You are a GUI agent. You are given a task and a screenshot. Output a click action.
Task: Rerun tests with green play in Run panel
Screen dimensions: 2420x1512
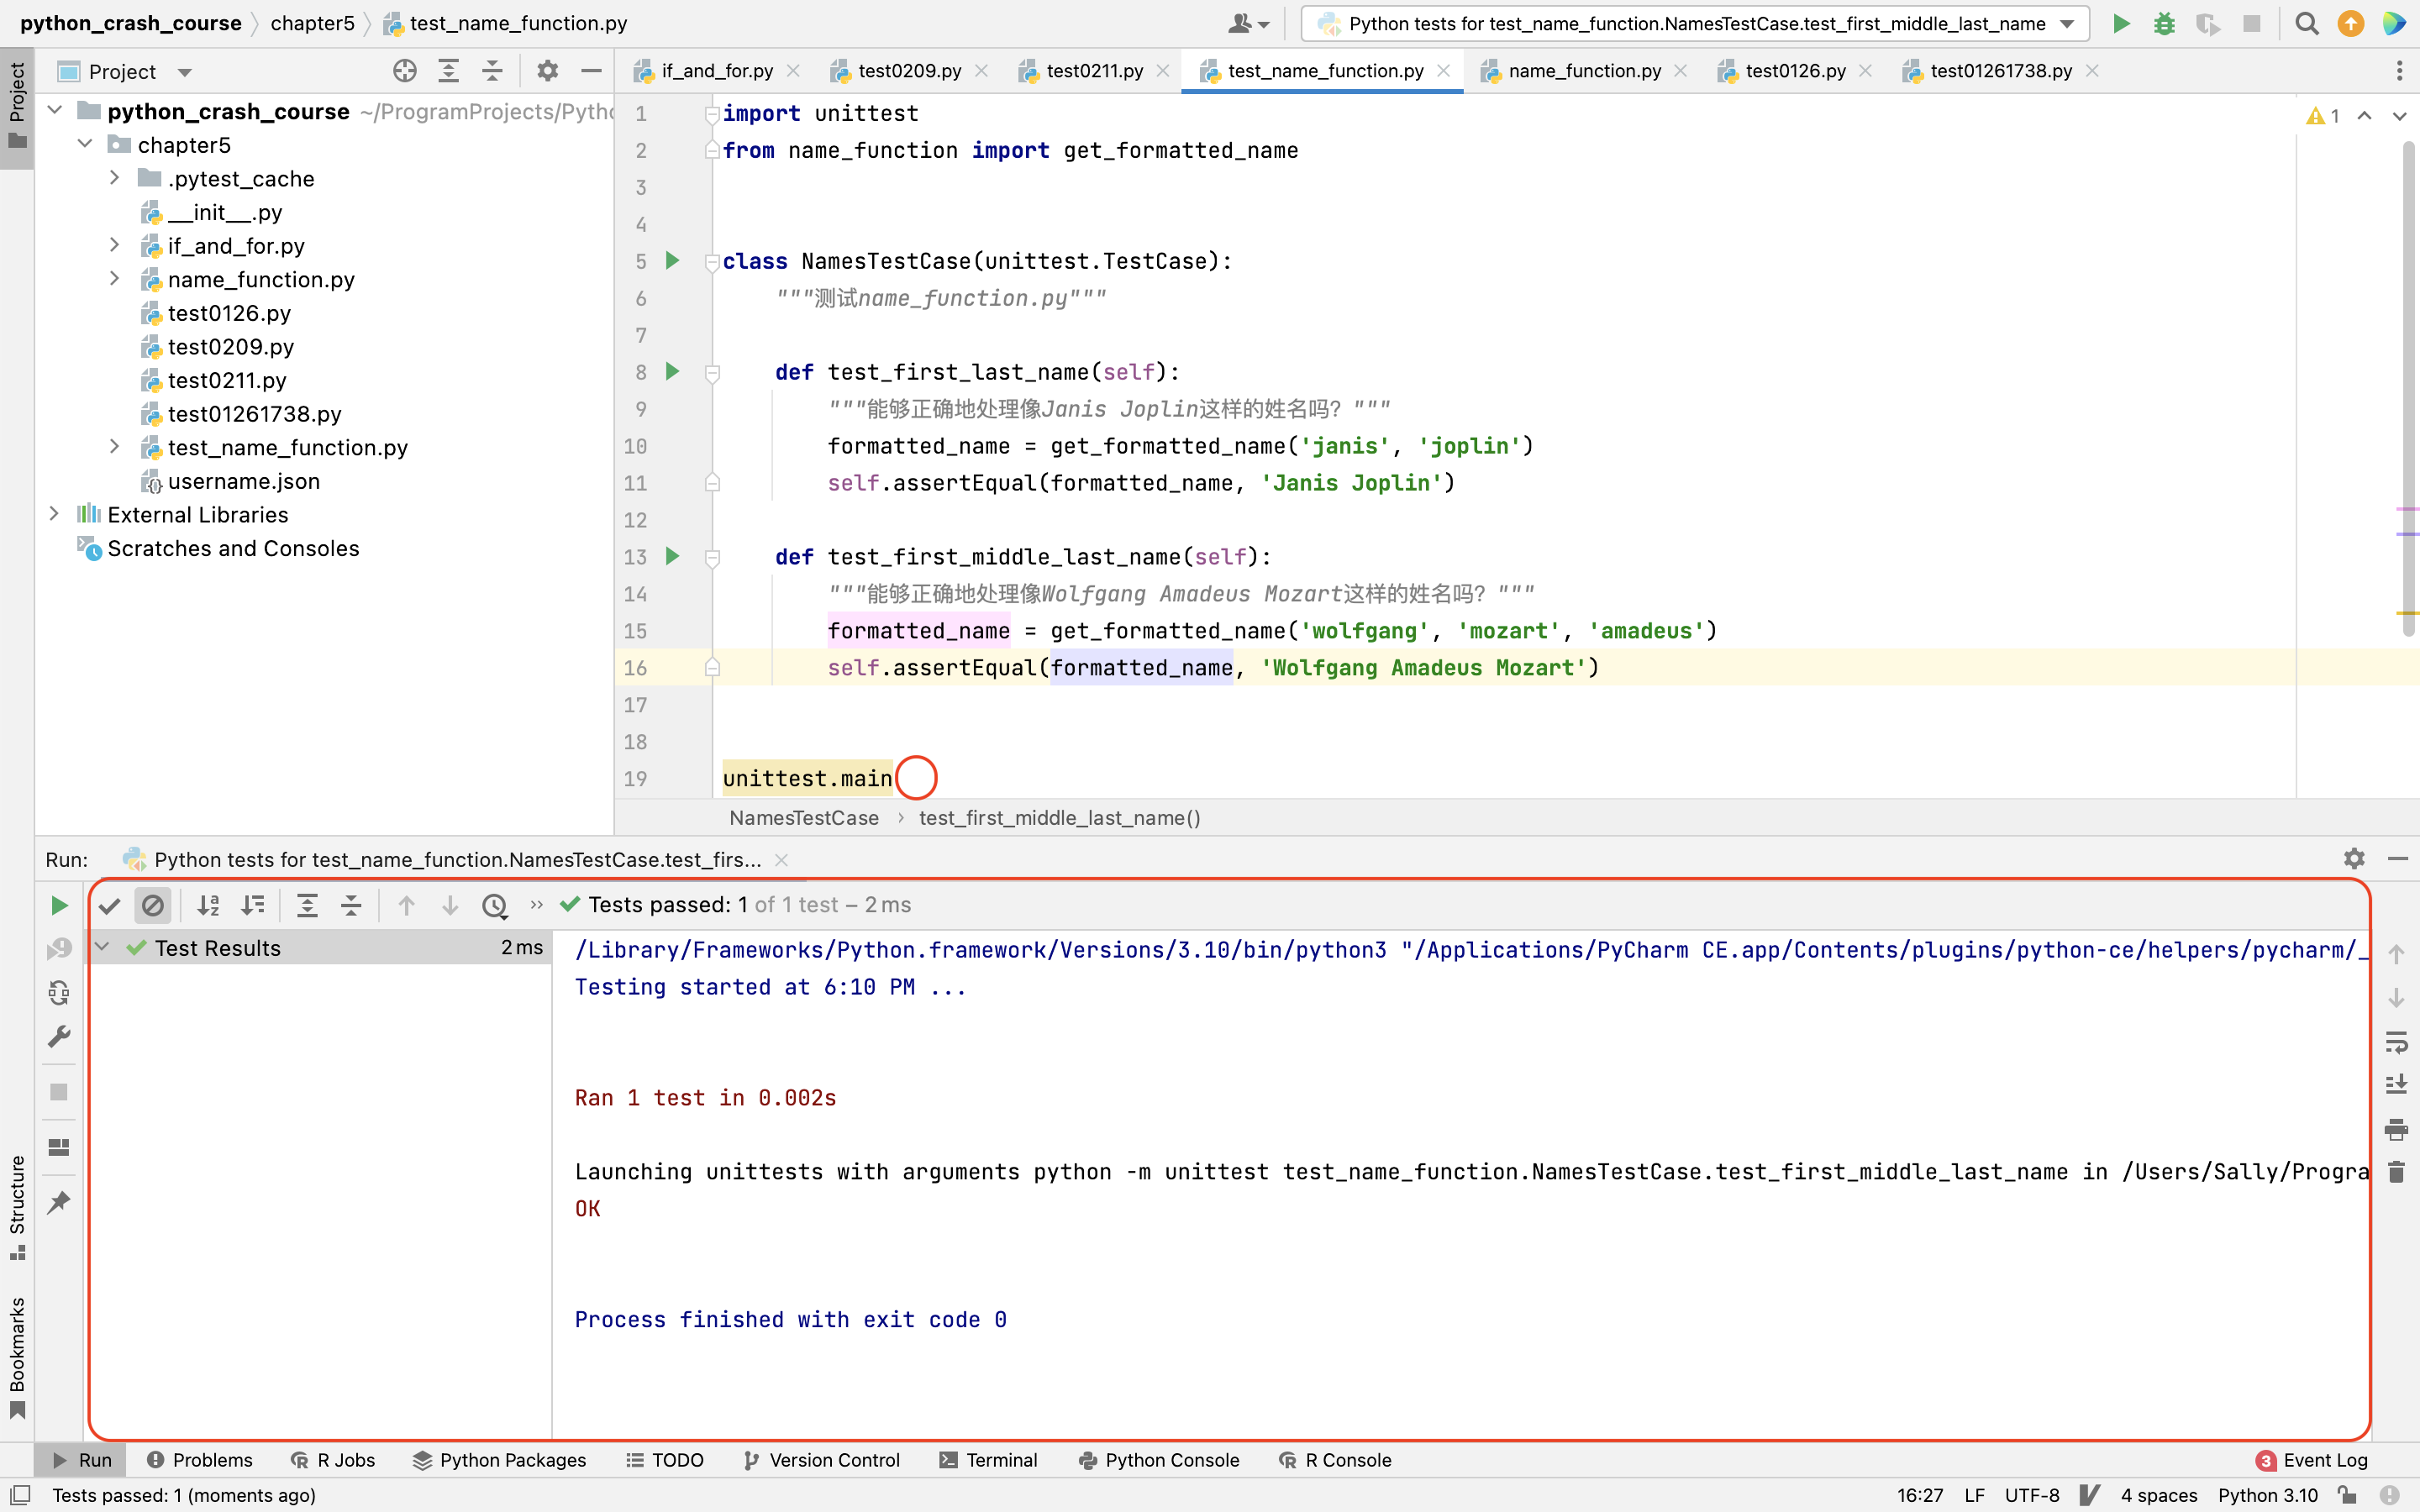point(59,905)
